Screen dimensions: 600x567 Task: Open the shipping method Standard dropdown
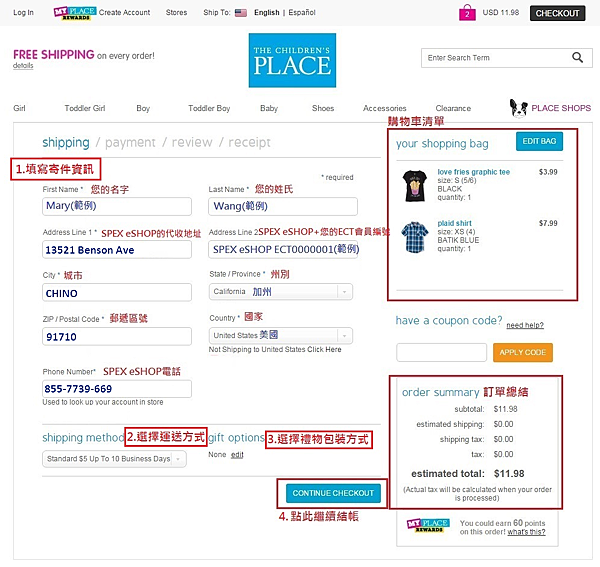(x=114, y=459)
